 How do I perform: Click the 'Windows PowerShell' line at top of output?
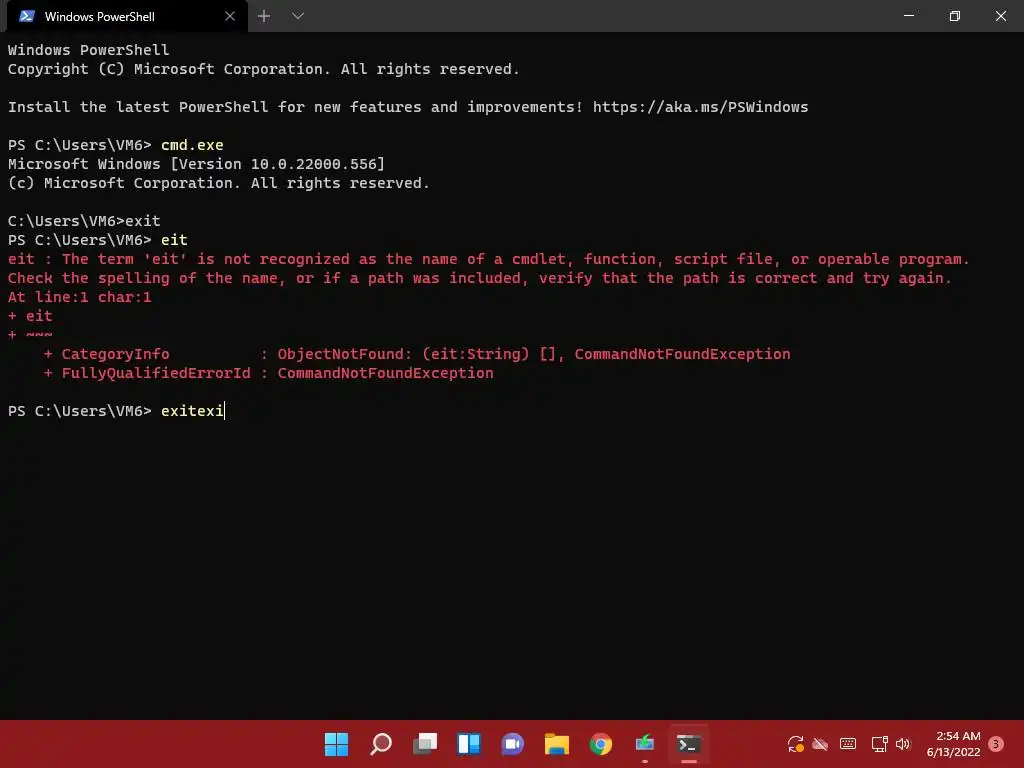tap(88, 50)
